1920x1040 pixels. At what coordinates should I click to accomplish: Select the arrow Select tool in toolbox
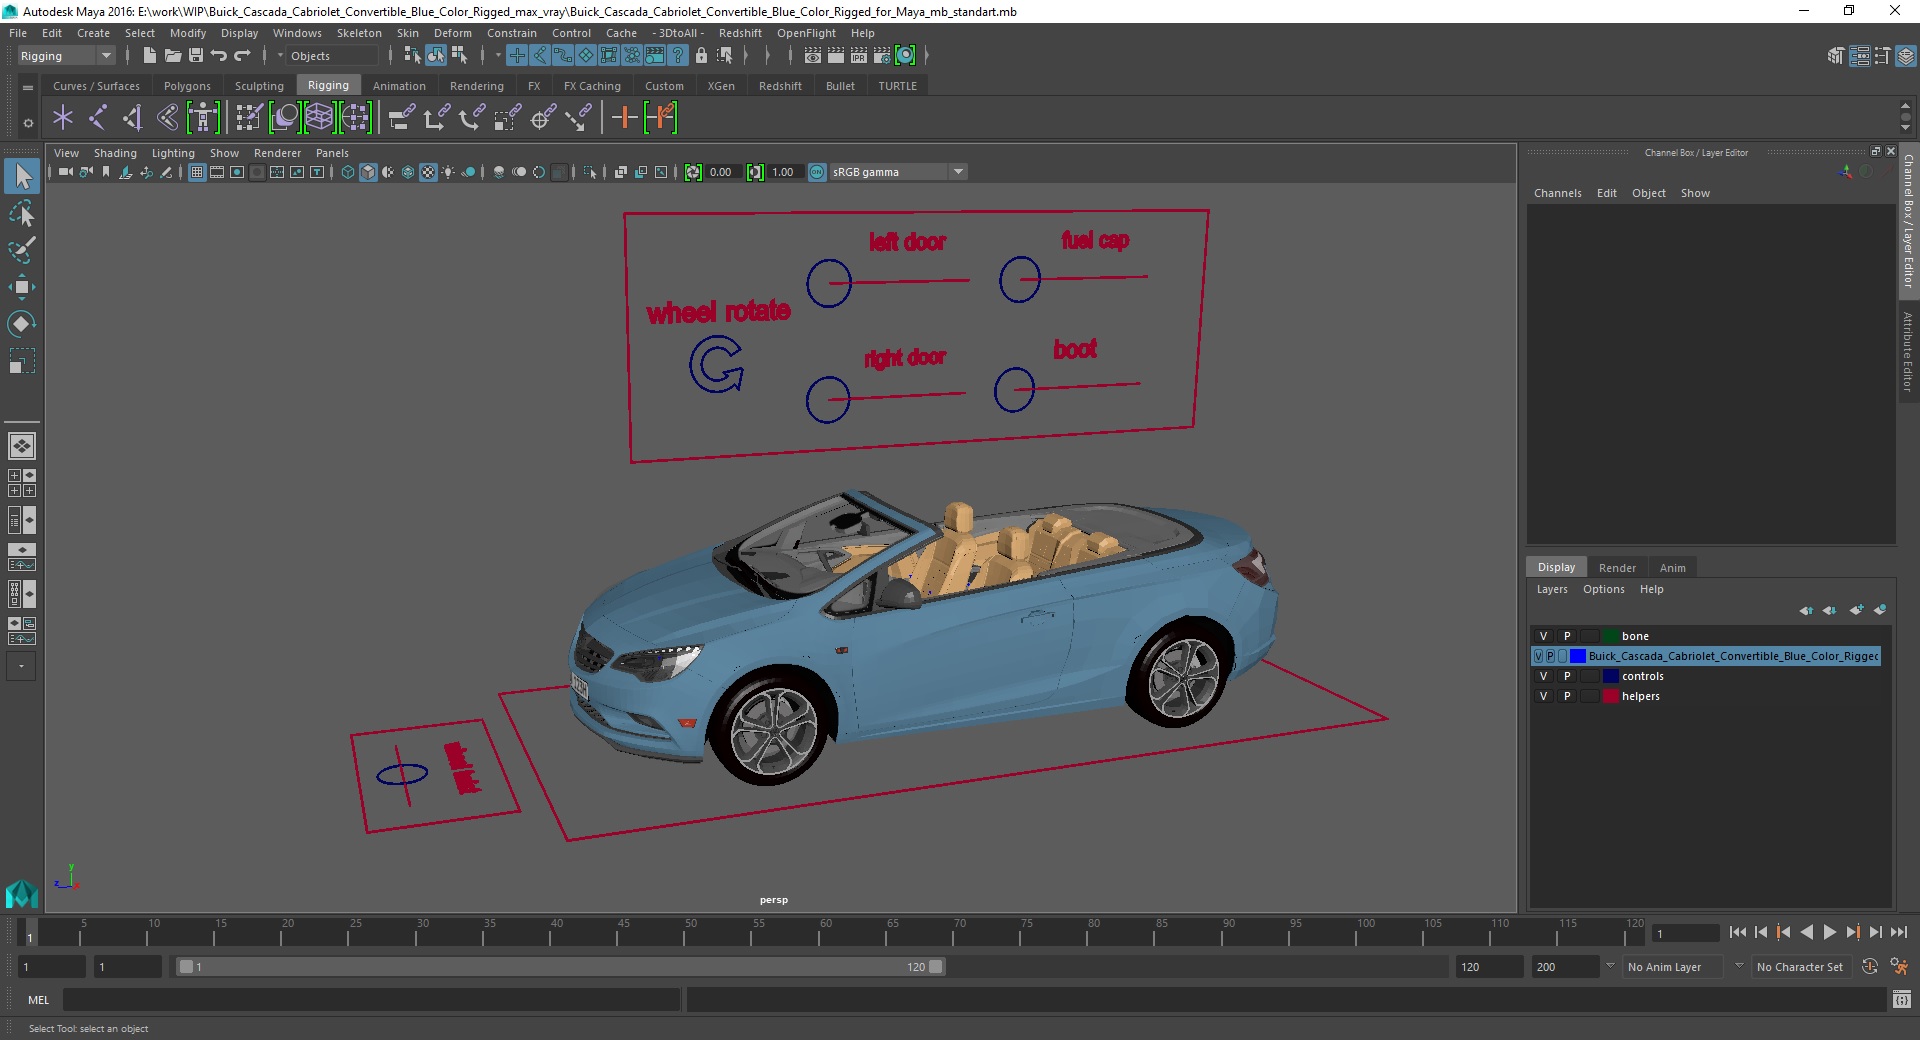[x=22, y=177]
